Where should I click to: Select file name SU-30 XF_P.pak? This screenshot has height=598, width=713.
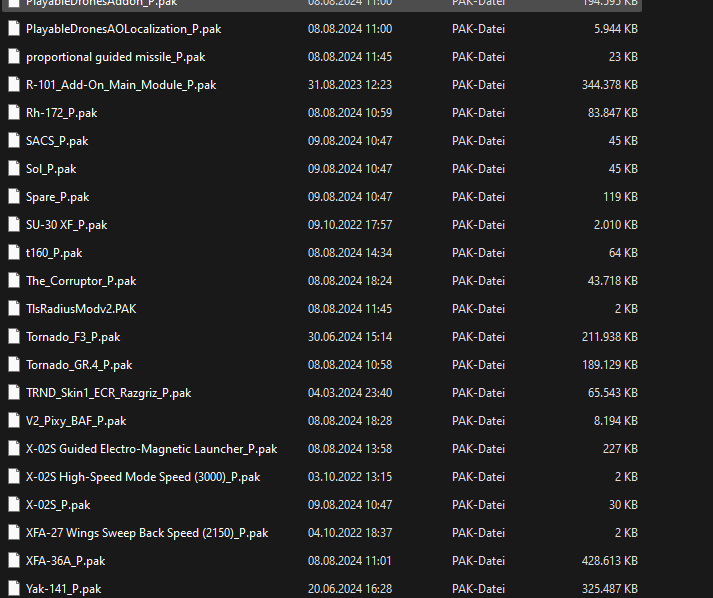coord(66,225)
